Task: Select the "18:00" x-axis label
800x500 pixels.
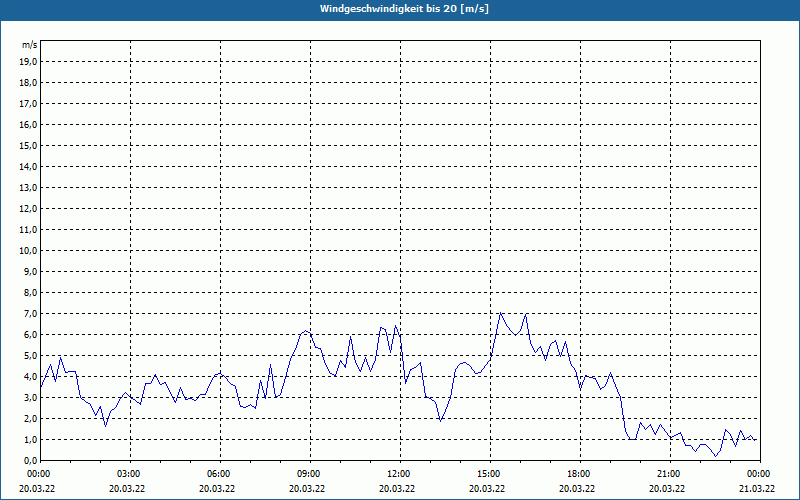Action: tap(580, 474)
